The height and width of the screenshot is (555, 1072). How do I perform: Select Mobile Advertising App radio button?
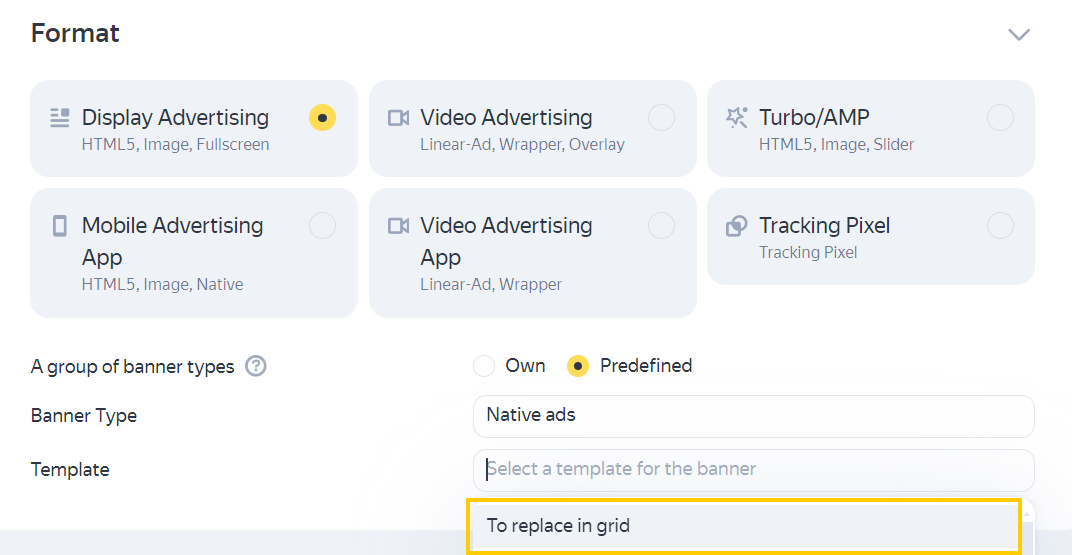click(x=322, y=226)
